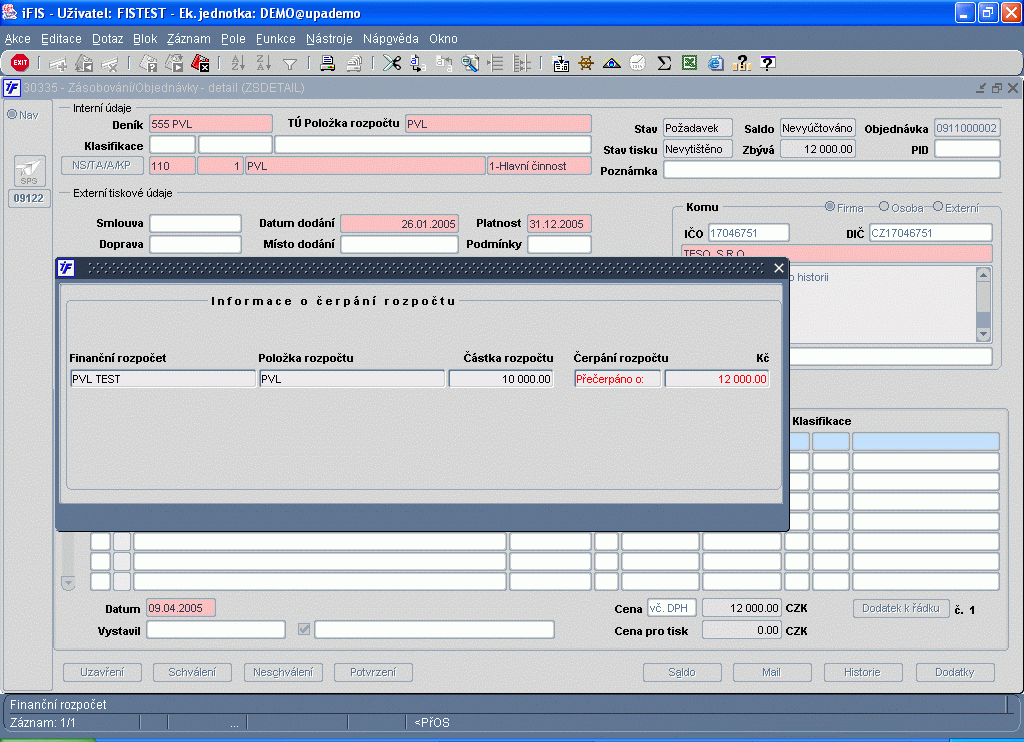This screenshot has height=742, width=1024.
Task: Click the magnifier search icon in toolbar
Action: (x=470, y=63)
